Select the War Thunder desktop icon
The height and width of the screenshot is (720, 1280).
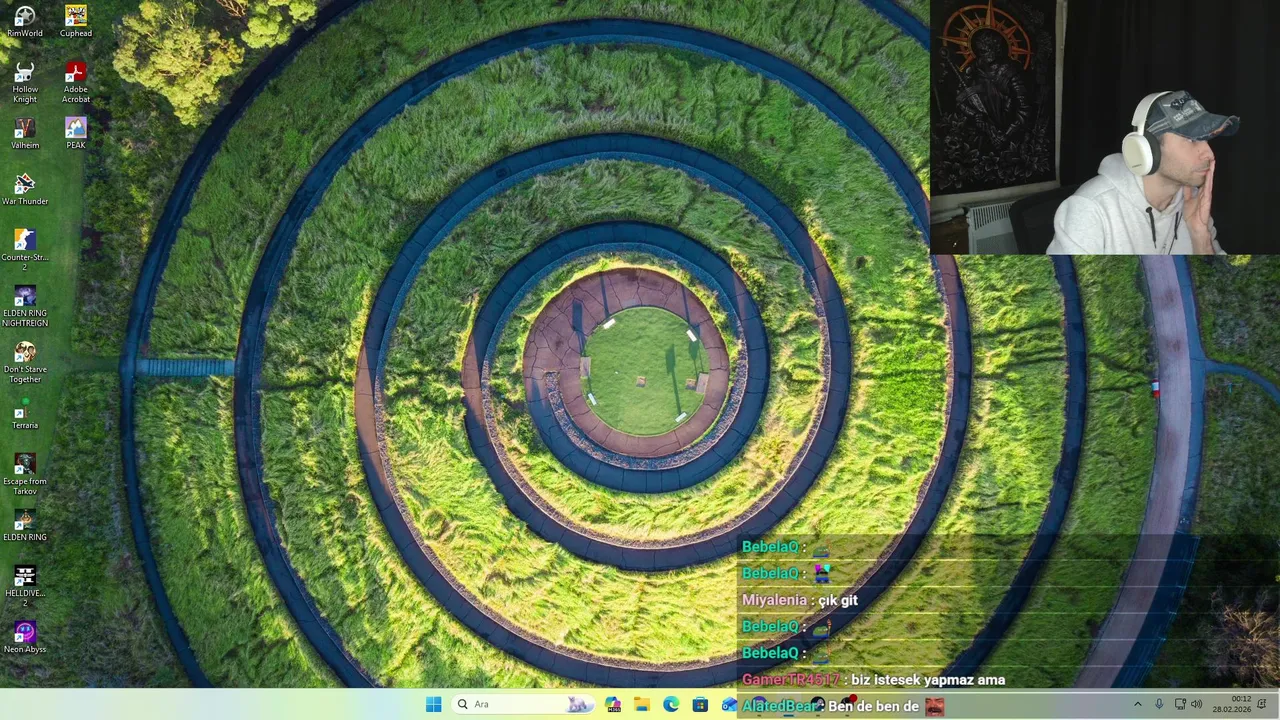tap(25, 189)
